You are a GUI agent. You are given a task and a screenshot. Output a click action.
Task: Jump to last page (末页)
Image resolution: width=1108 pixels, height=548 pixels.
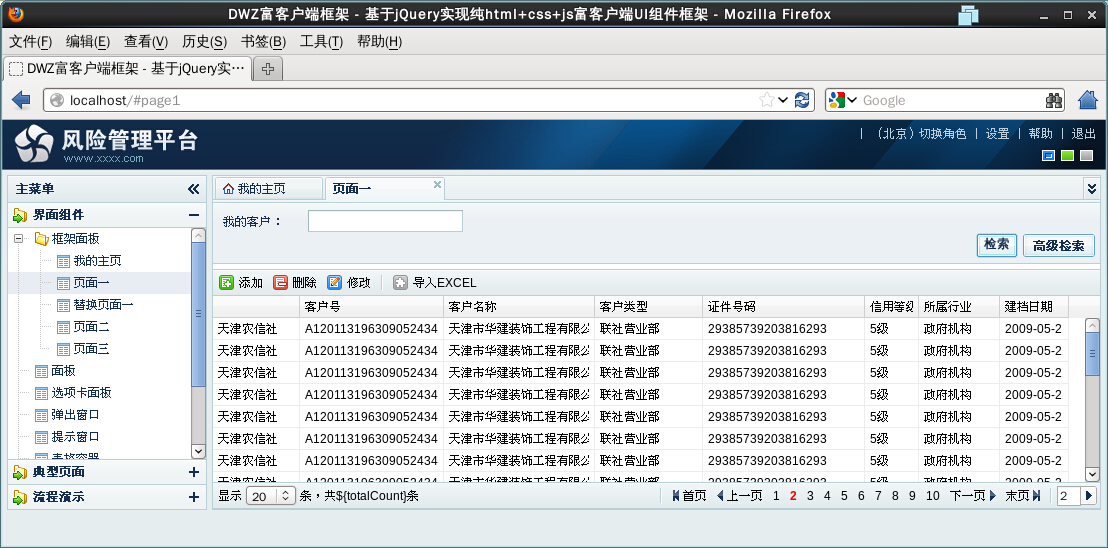tap(1023, 496)
